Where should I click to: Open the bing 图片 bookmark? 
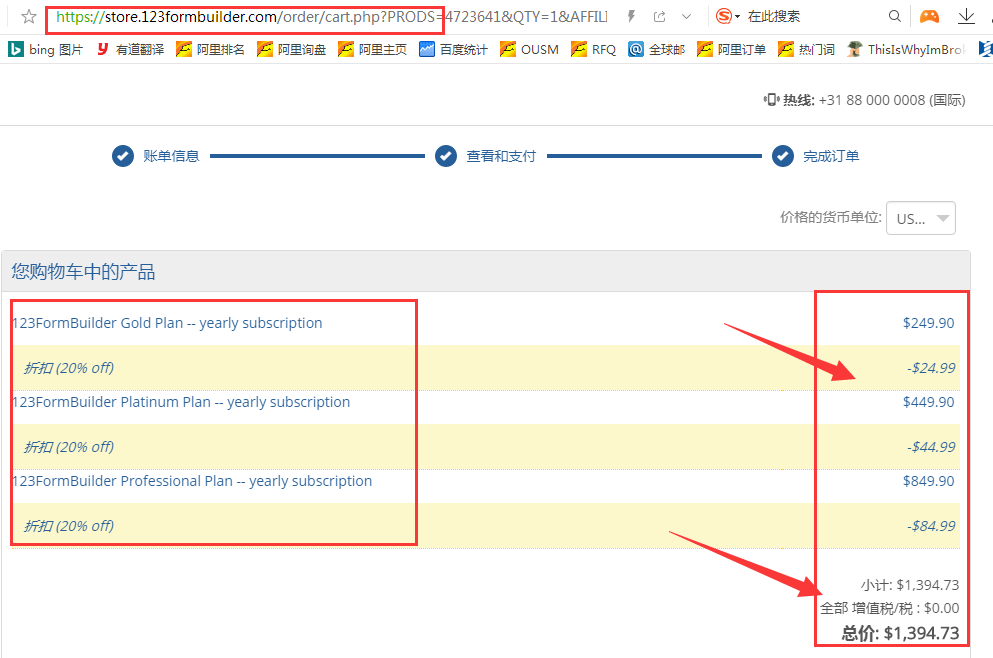coord(46,49)
